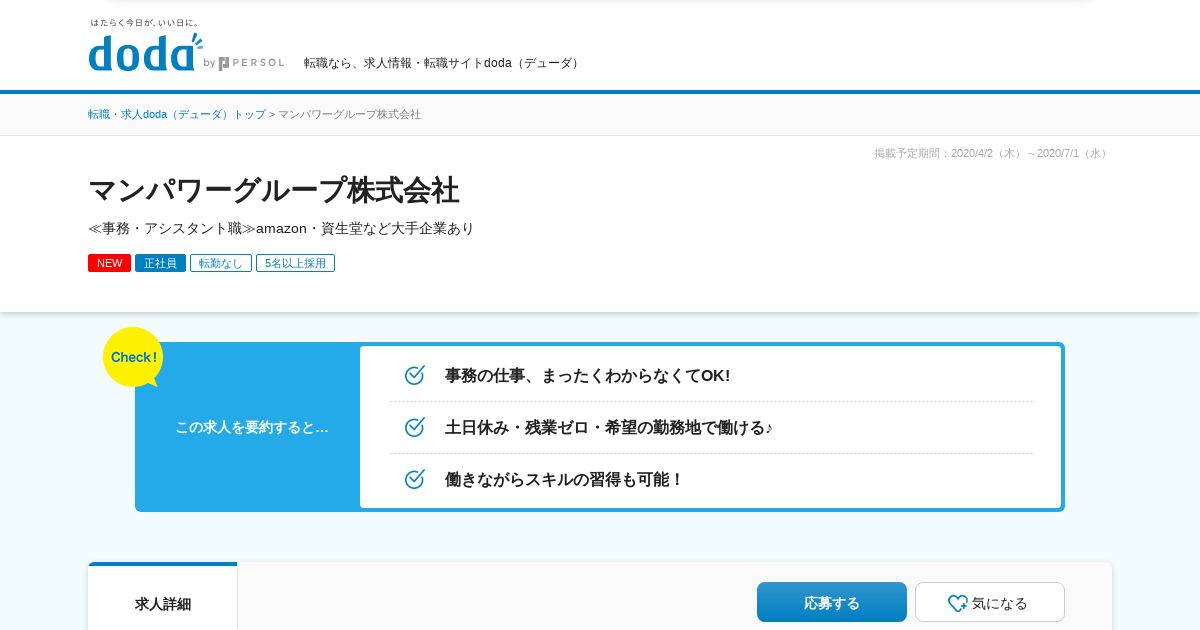
Task: Click the doda logo
Action: point(145,52)
